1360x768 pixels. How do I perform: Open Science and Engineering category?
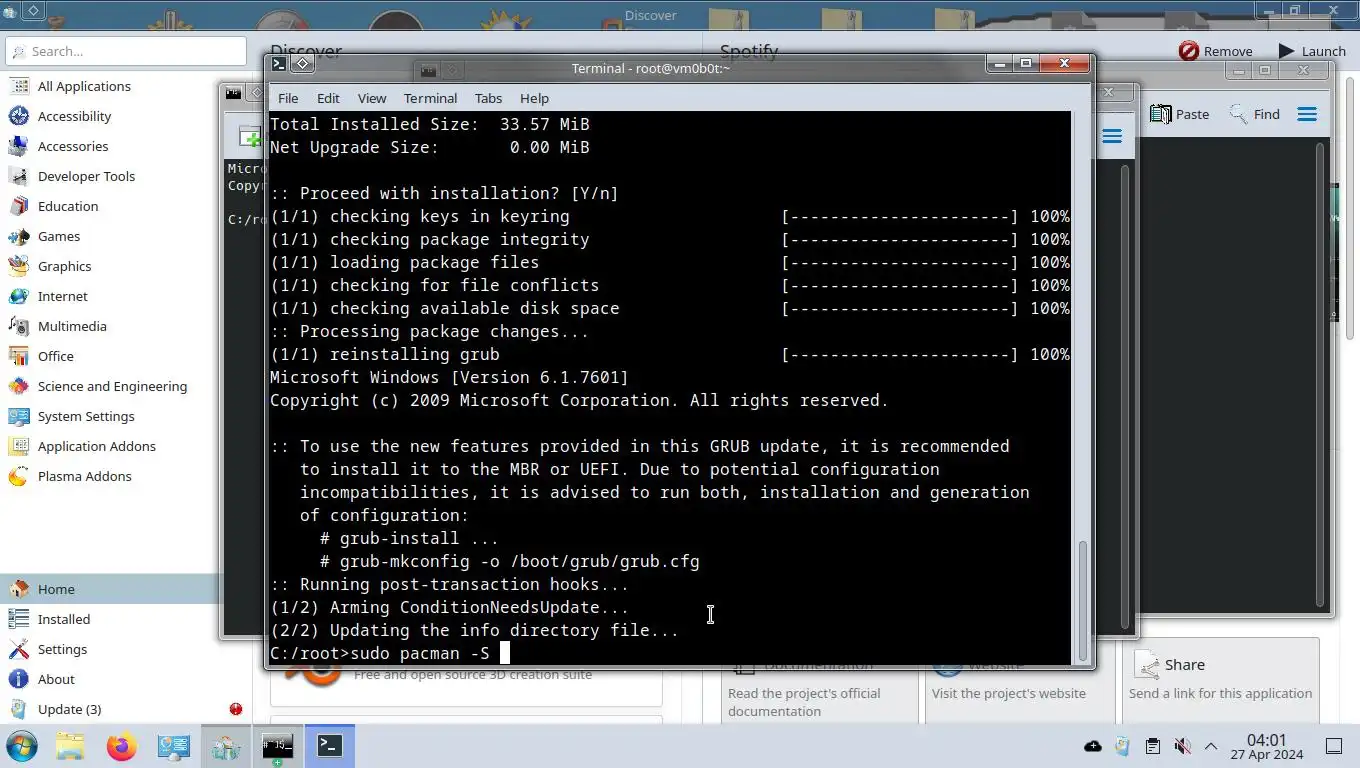point(110,386)
